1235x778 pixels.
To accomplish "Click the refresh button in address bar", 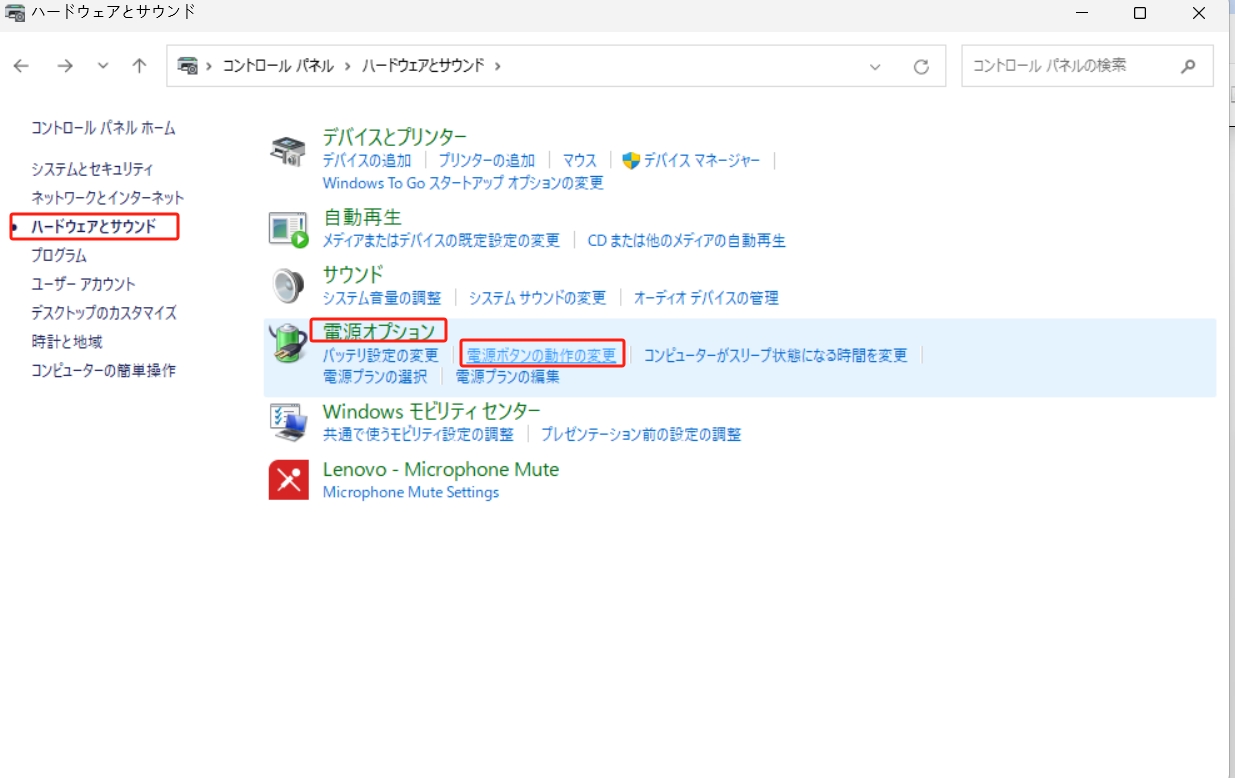I will (x=921, y=67).
